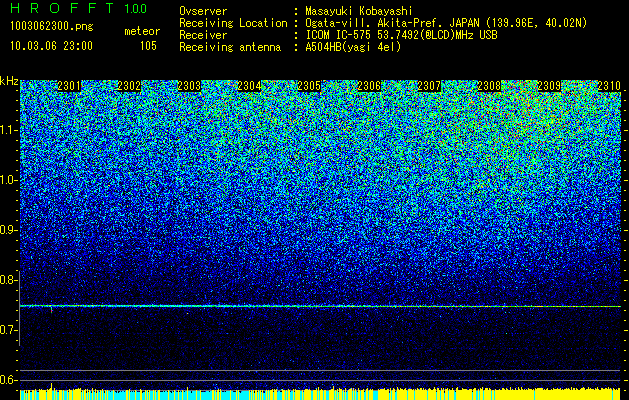The height and width of the screenshot is (400, 629).
Task: Click the meteor echo blip just after 2301
Action: click(51, 309)
